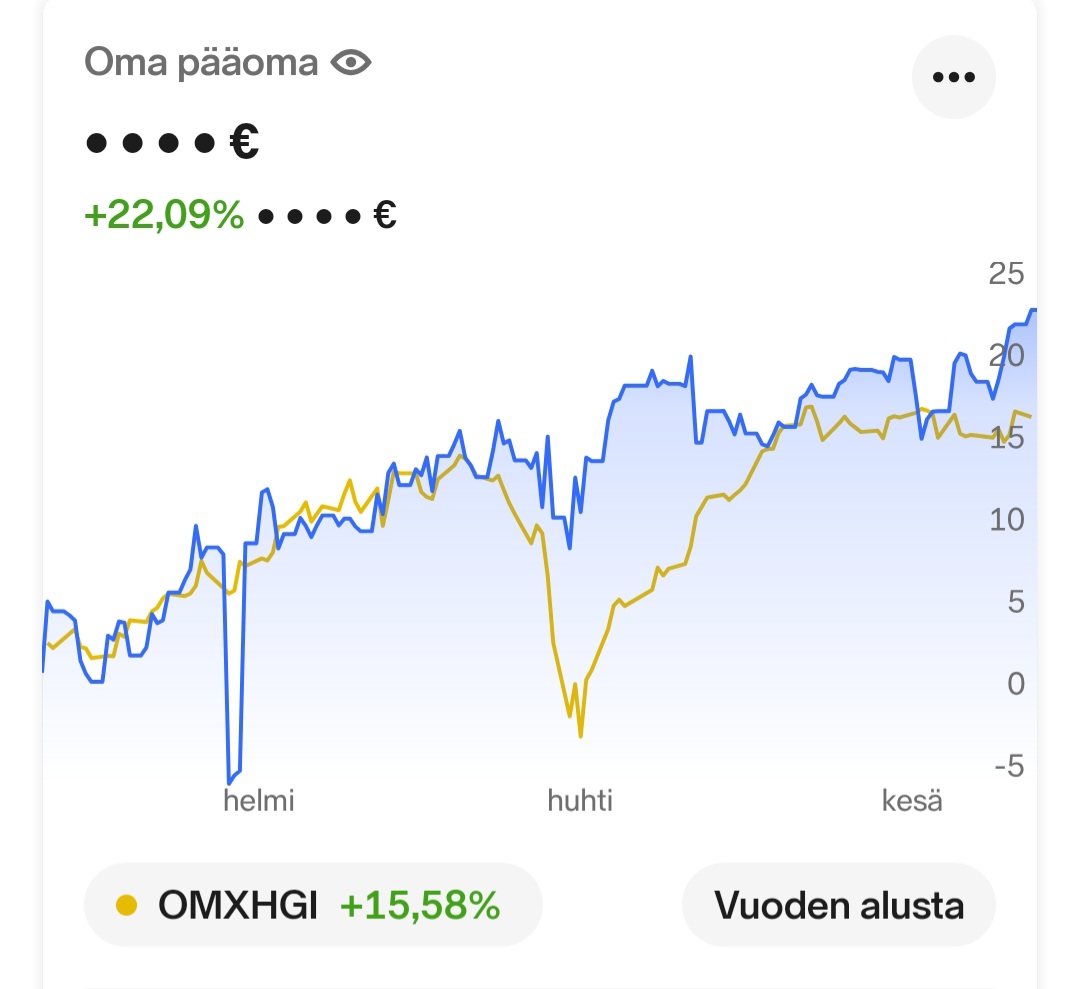Open the Vuoden alusta time range selector
This screenshot has width=1080, height=989.
click(838, 904)
